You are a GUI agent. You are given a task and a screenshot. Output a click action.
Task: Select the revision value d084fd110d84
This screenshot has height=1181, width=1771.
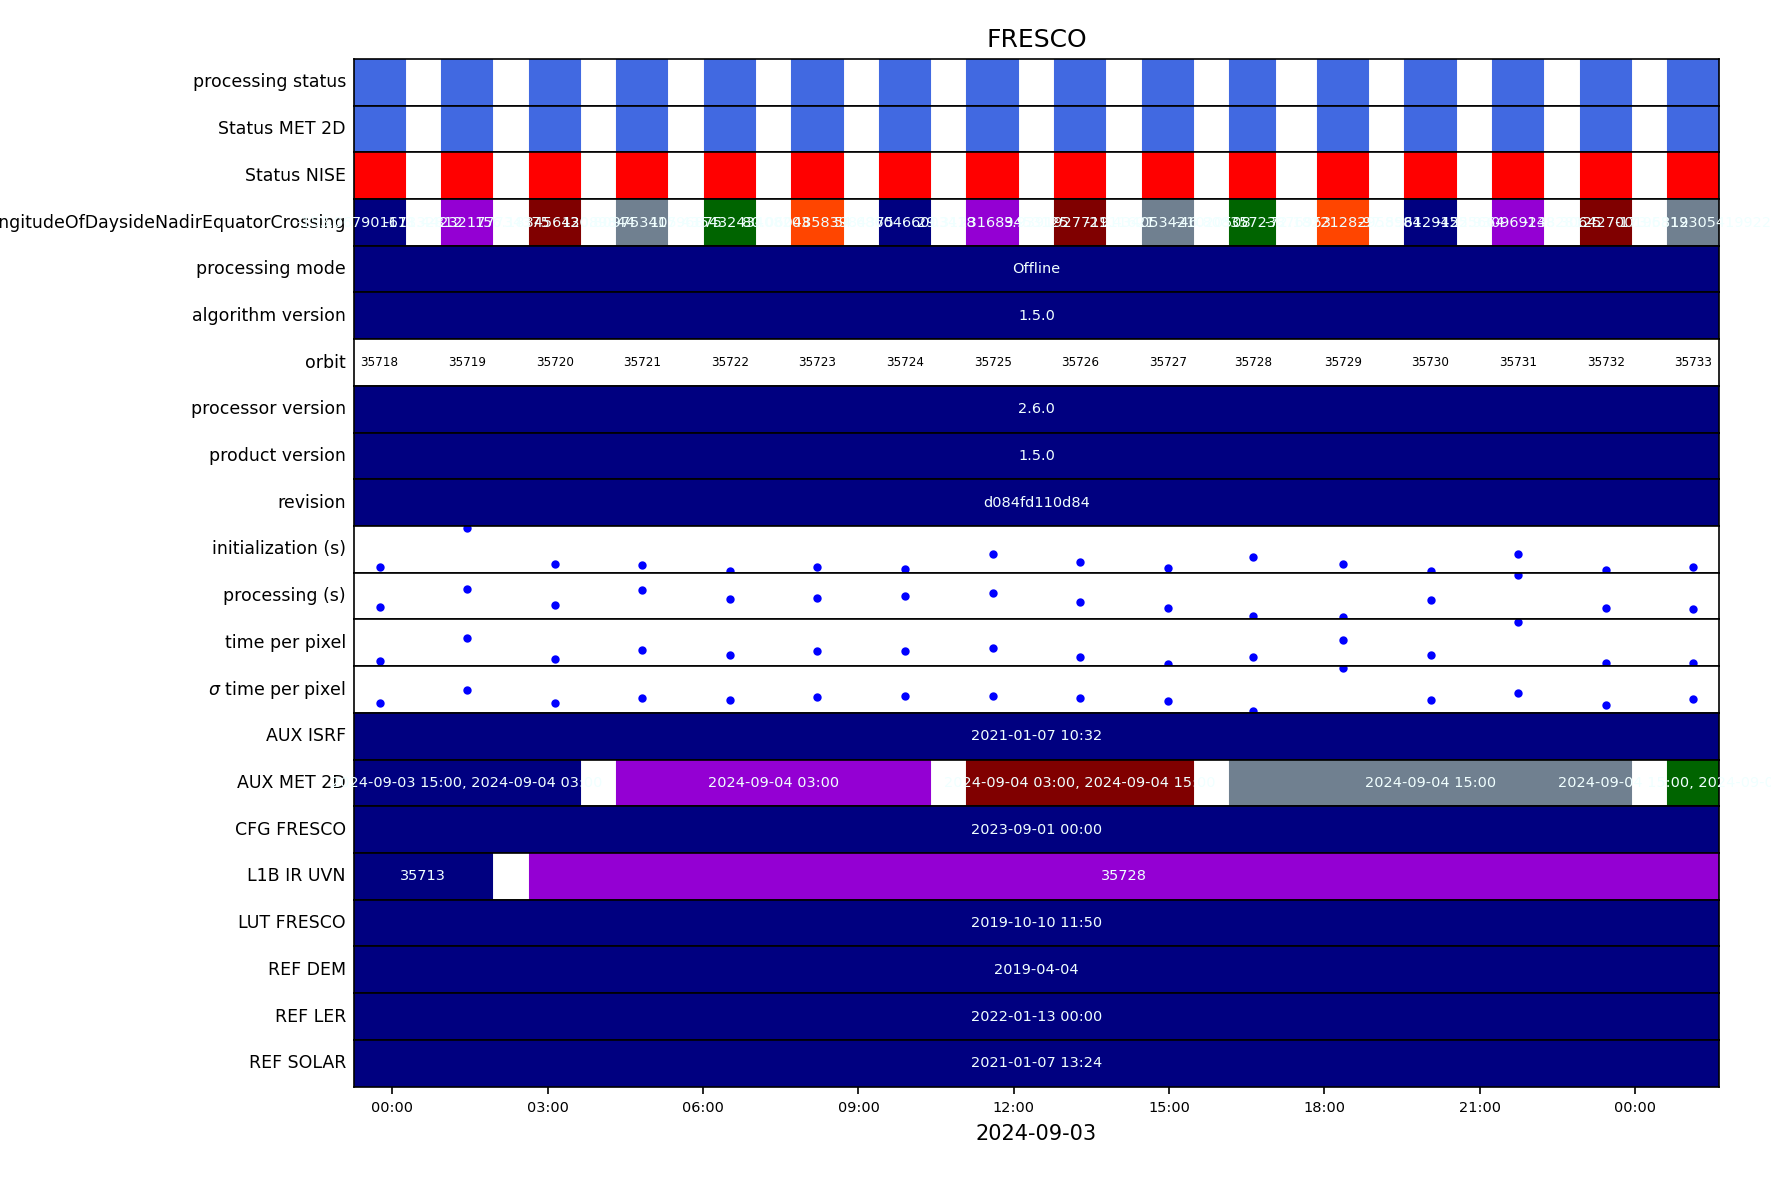(1036, 502)
